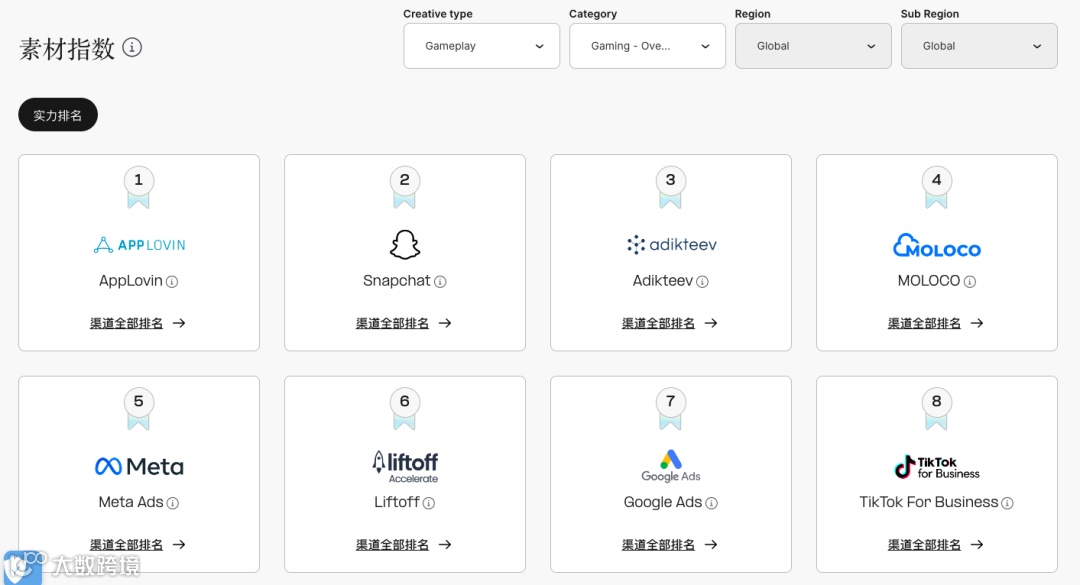Open 渠道全部排名 link under Liftoff
The image size is (1080, 585).
(x=404, y=544)
